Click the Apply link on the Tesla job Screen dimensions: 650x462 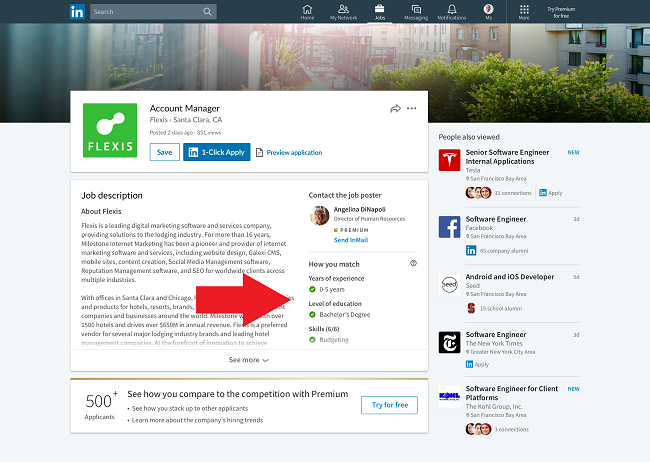tap(551, 193)
